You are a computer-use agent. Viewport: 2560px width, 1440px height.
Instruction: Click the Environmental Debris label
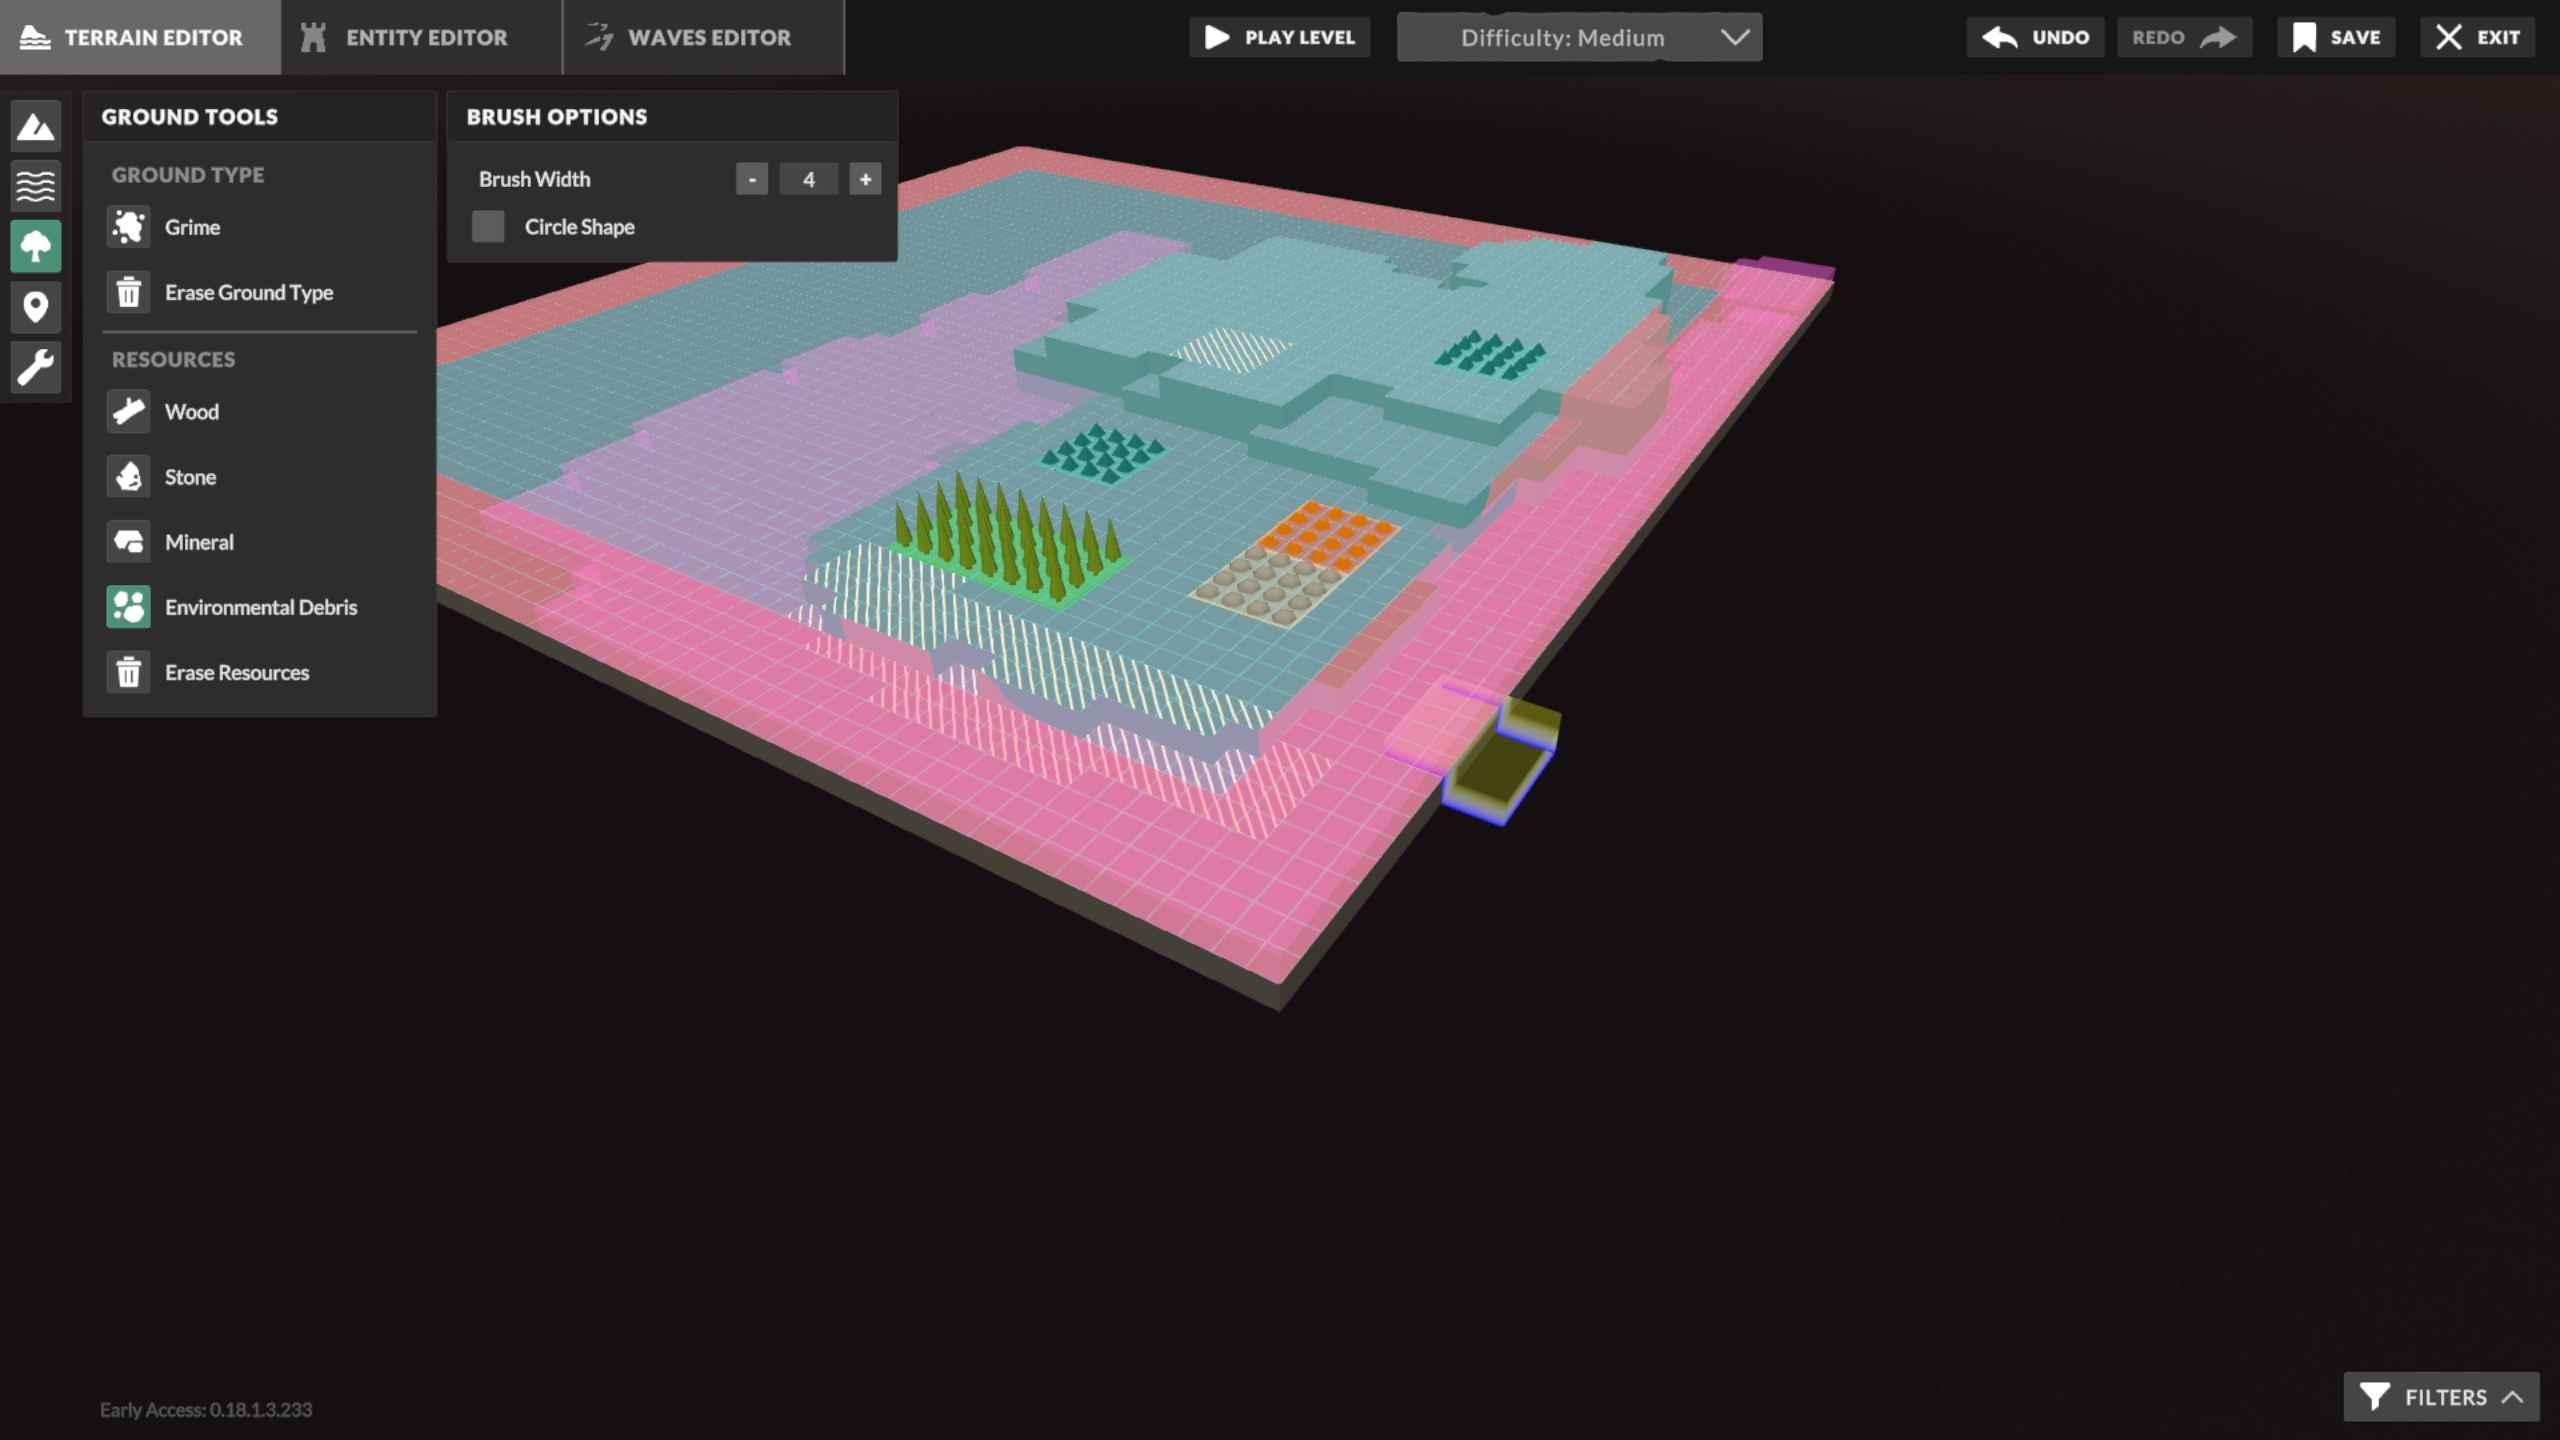(261, 607)
